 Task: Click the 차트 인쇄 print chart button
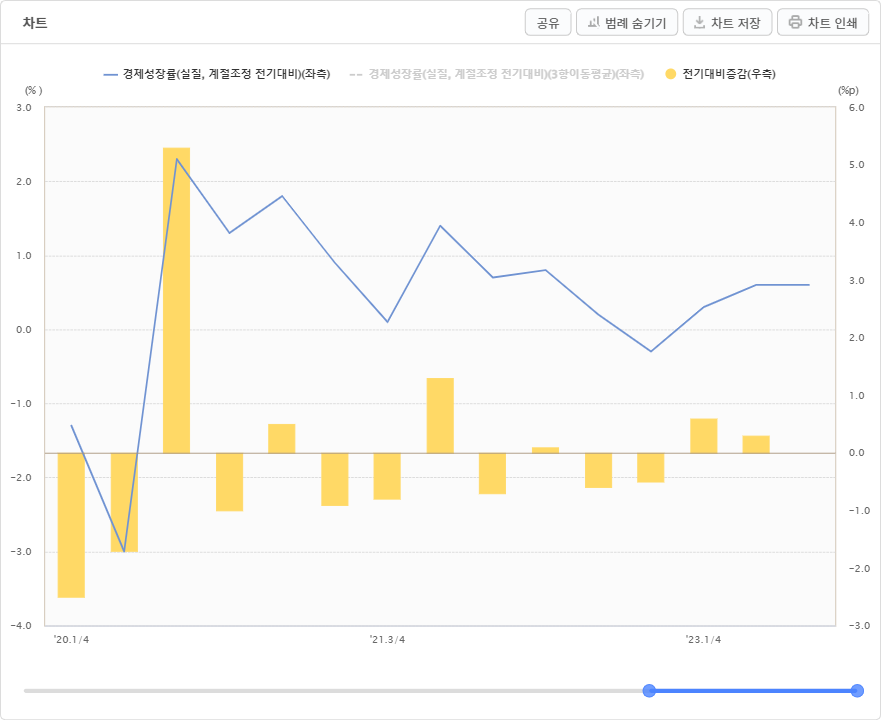click(x=823, y=22)
